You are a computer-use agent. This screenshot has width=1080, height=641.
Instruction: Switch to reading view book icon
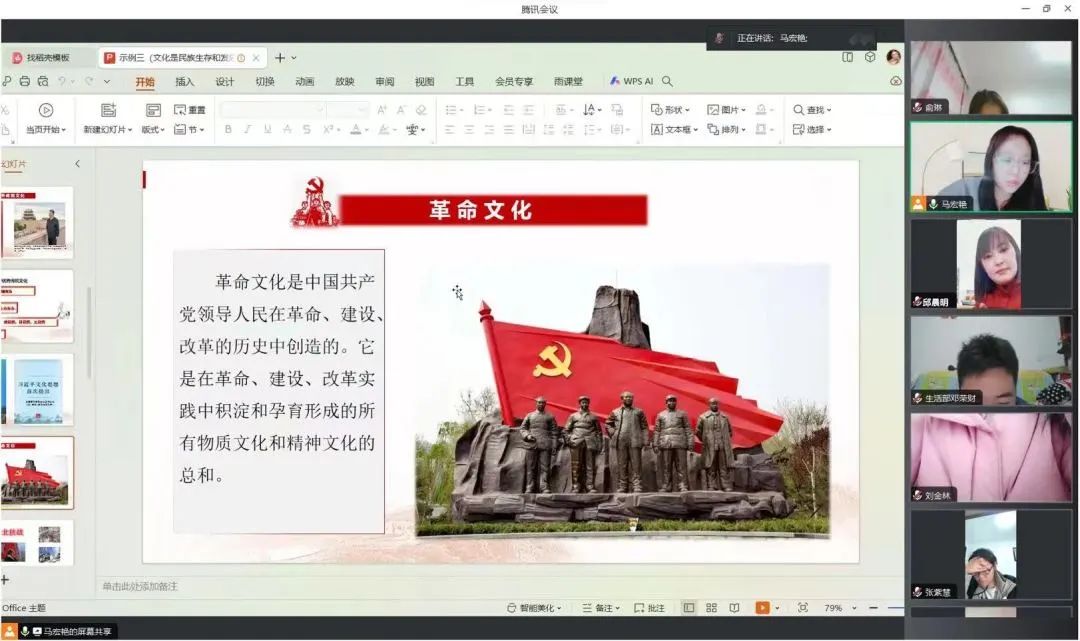tap(734, 608)
